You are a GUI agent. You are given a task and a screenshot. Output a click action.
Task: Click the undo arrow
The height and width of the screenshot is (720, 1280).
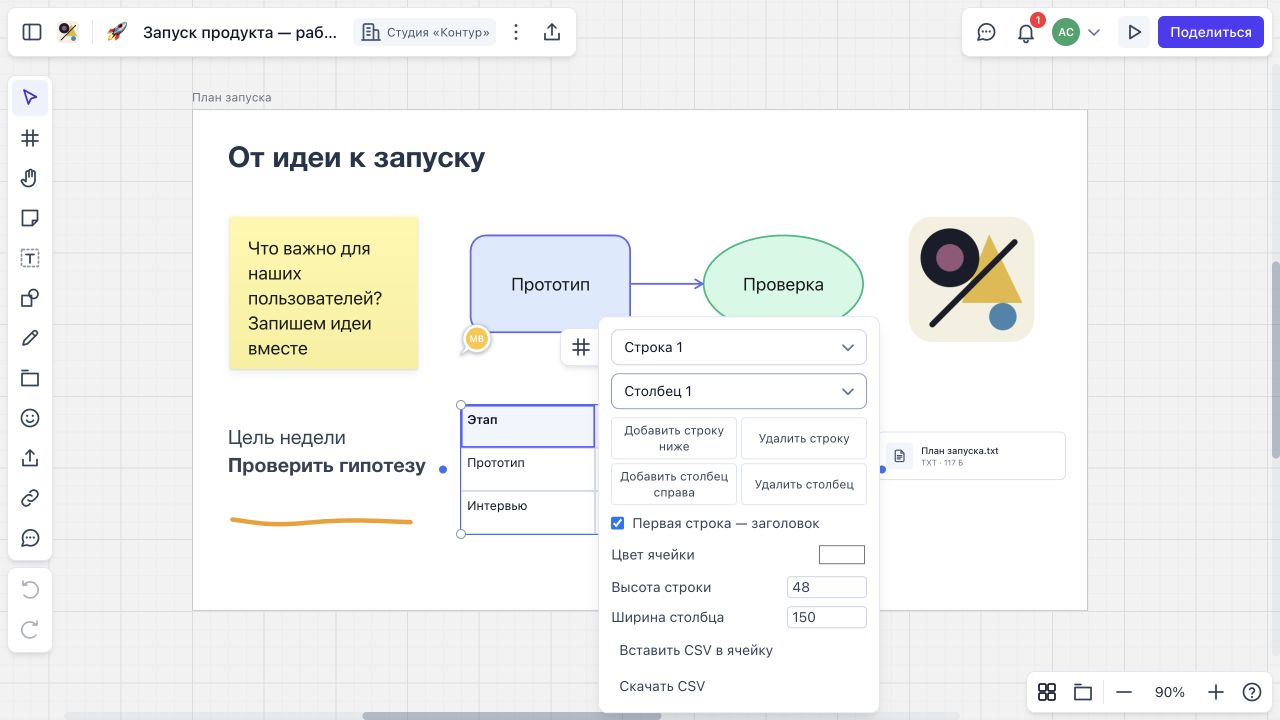click(30, 590)
